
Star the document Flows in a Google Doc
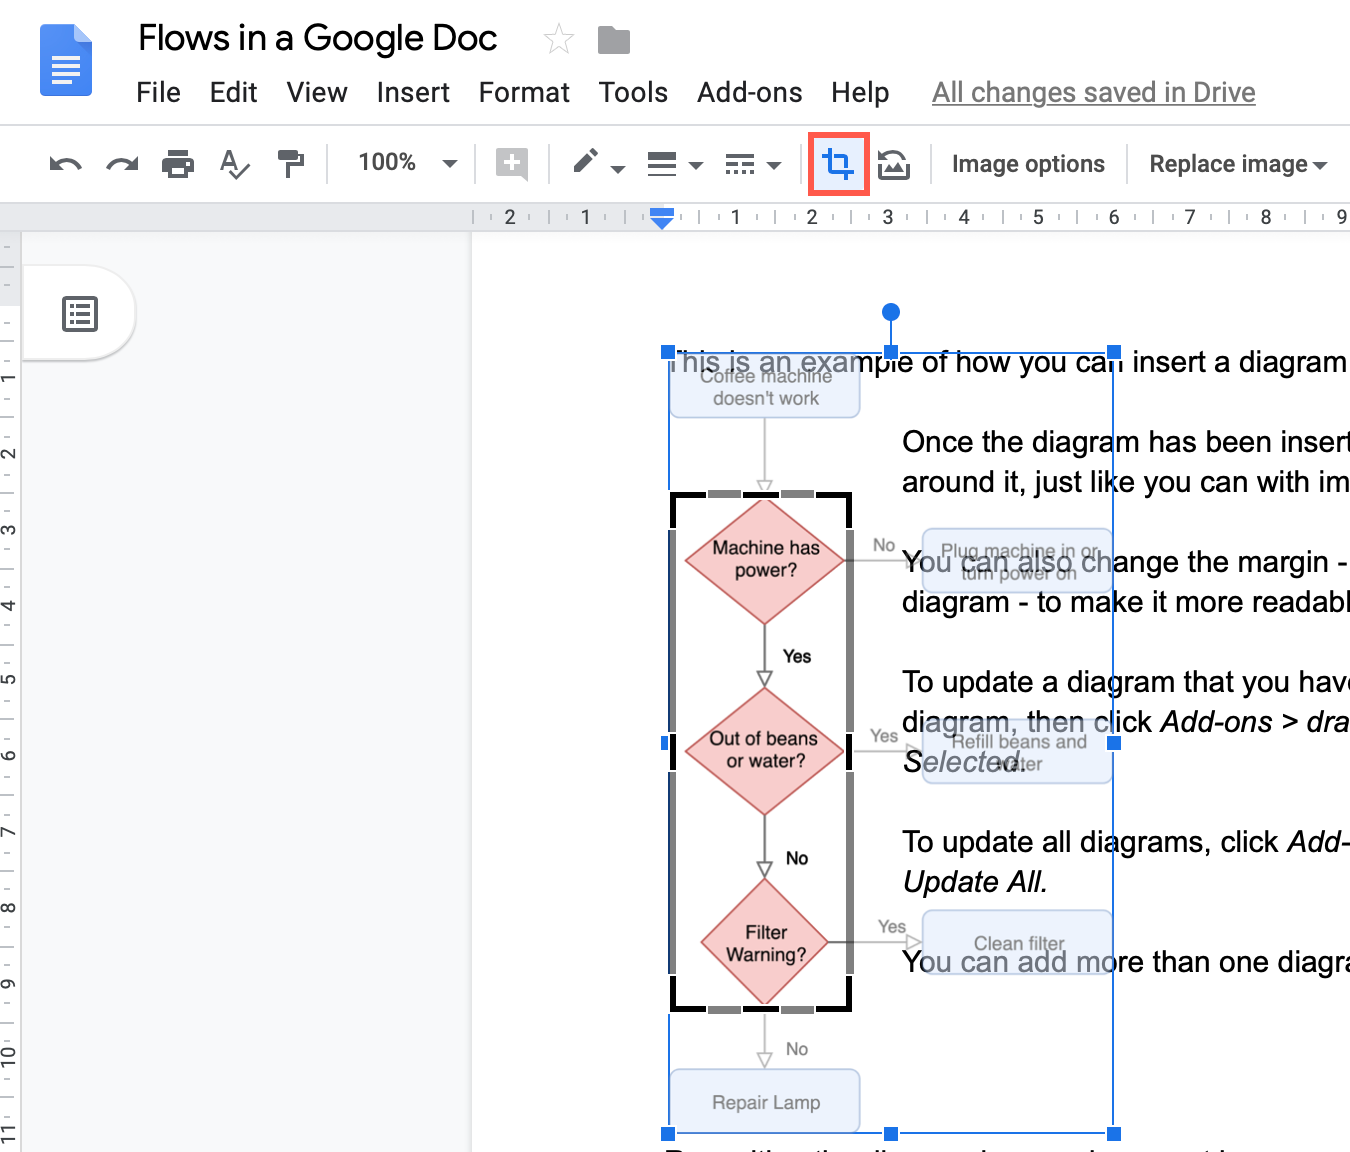click(557, 39)
